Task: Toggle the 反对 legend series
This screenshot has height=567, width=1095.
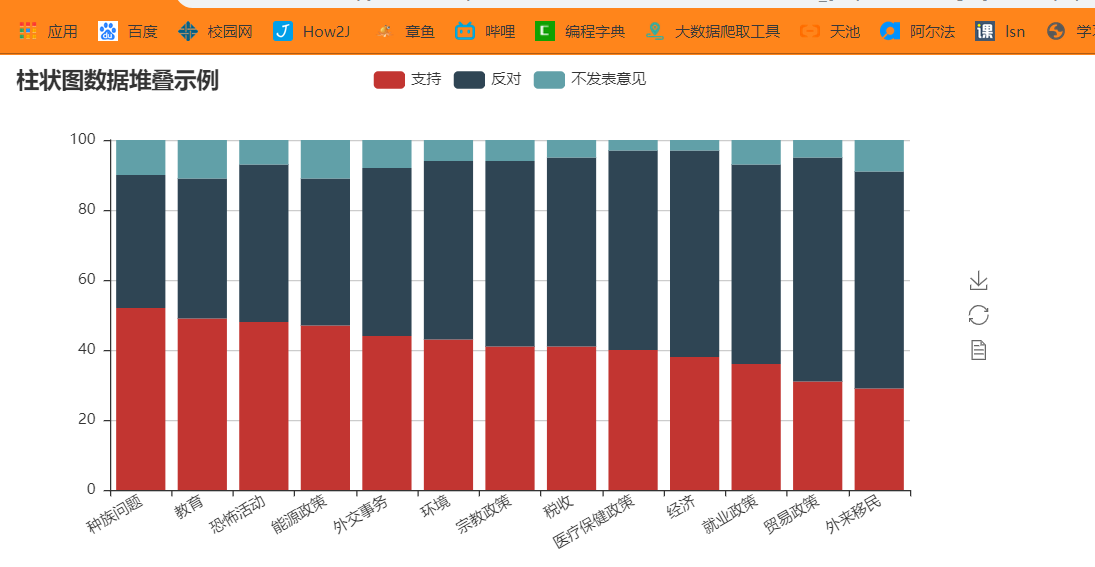Action: 487,80
